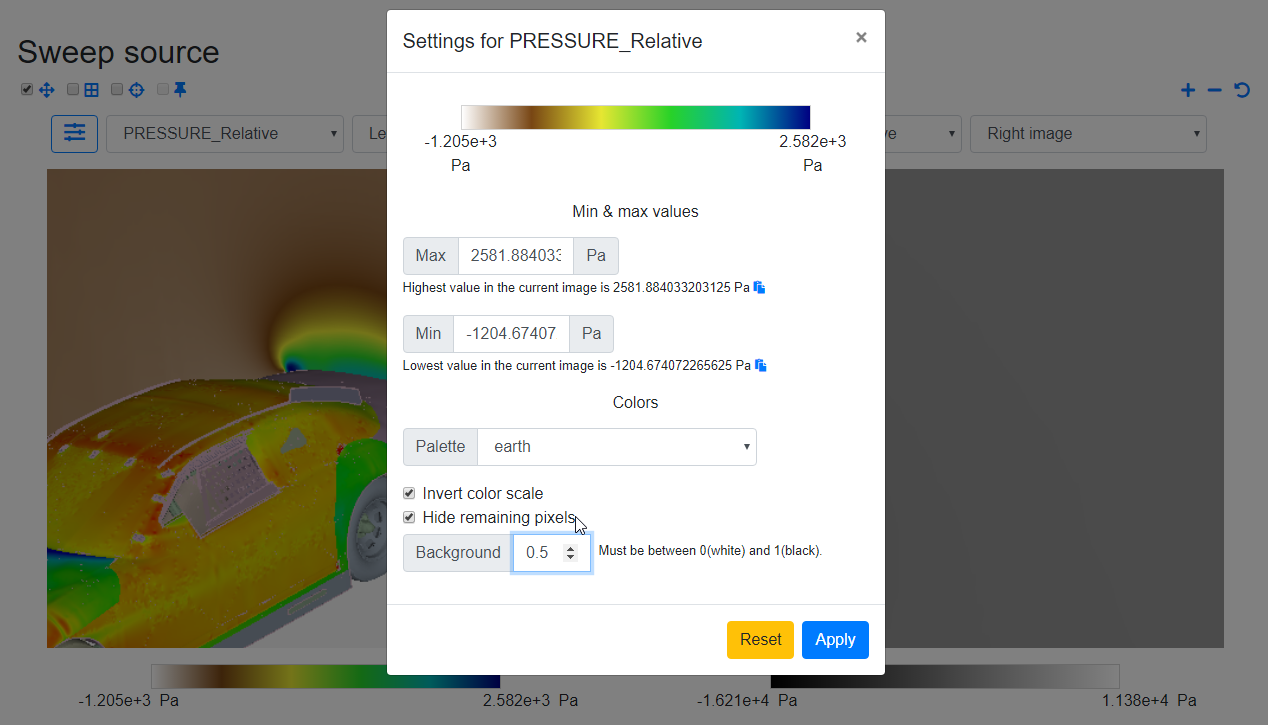The height and width of the screenshot is (725, 1268).
Task: Click the Background value input field
Action: pos(551,553)
